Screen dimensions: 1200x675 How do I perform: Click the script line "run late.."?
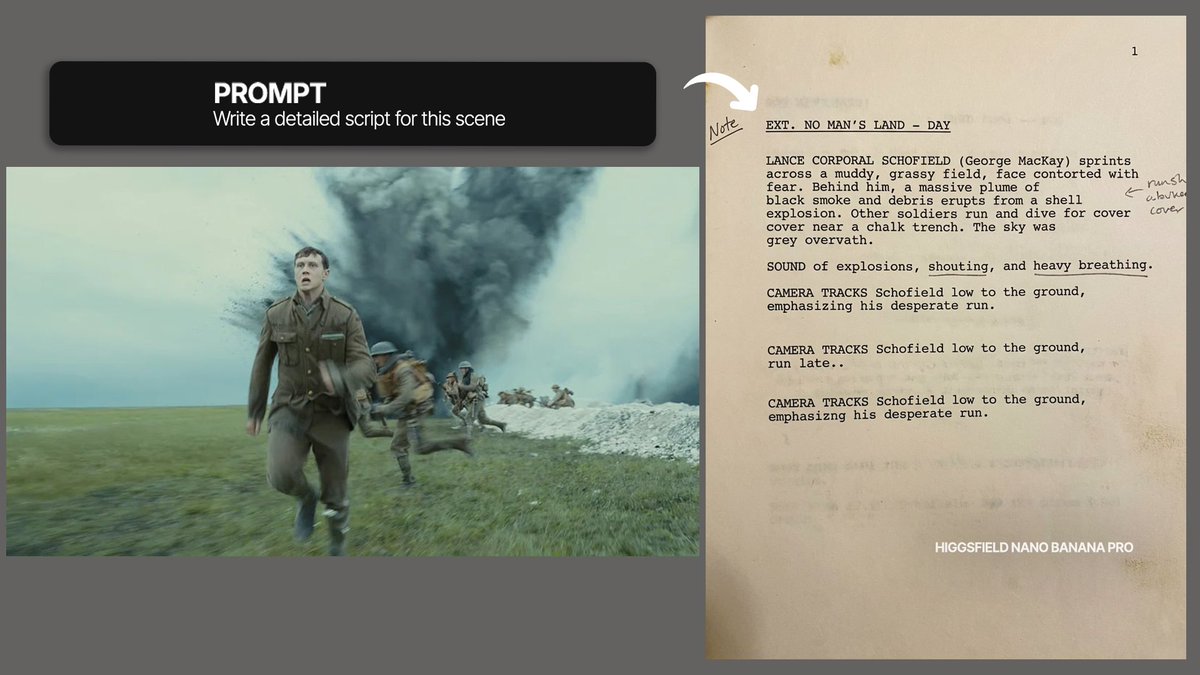(x=807, y=365)
